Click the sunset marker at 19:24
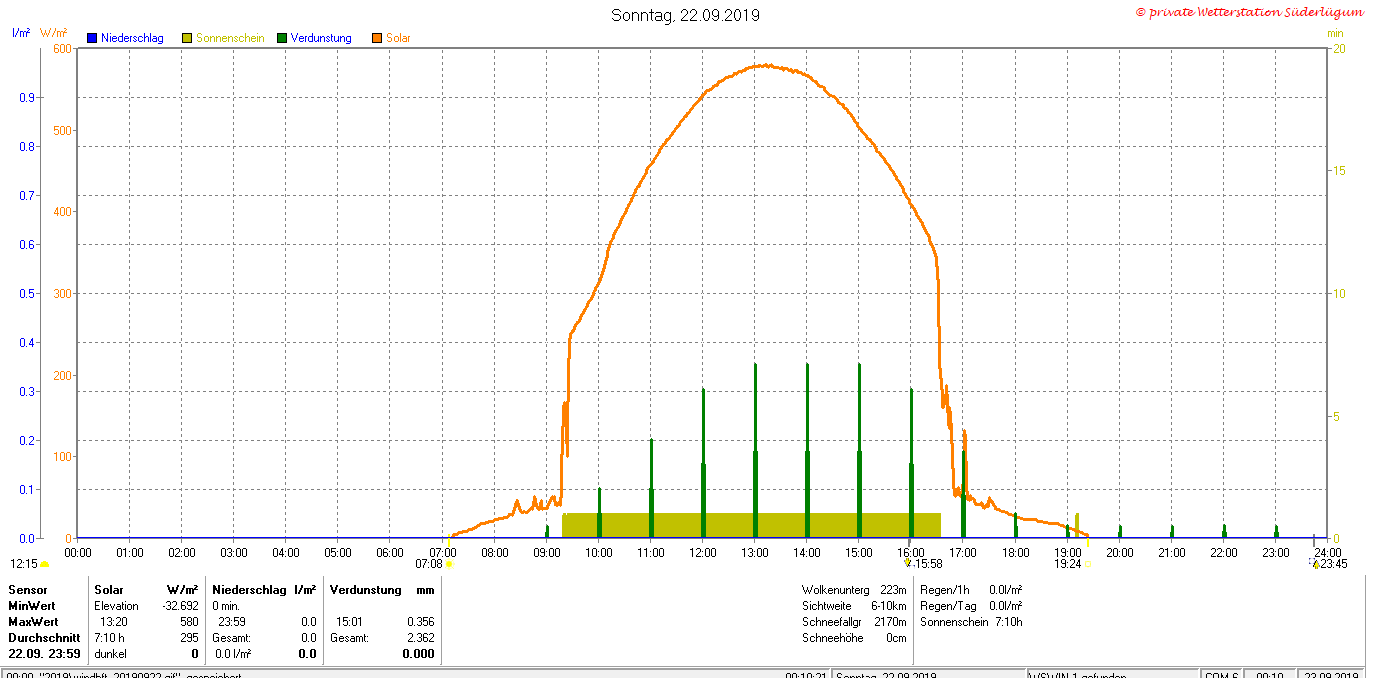1396x678 pixels. click(1088, 564)
